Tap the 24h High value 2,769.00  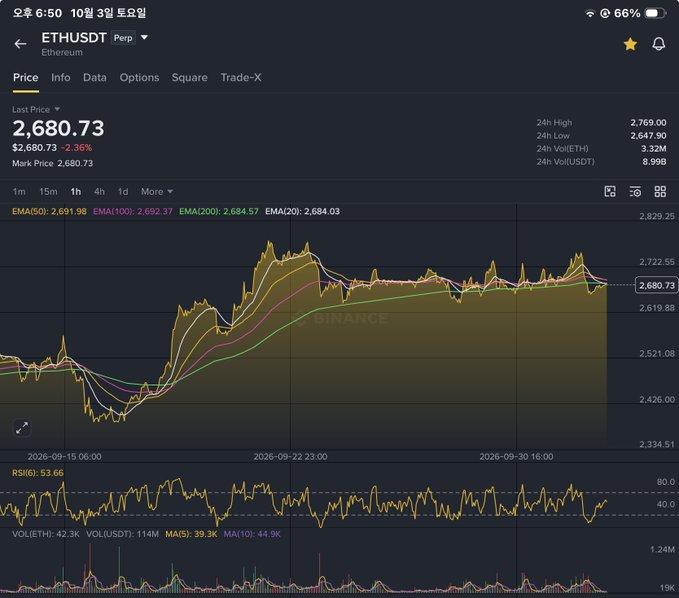click(x=648, y=123)
